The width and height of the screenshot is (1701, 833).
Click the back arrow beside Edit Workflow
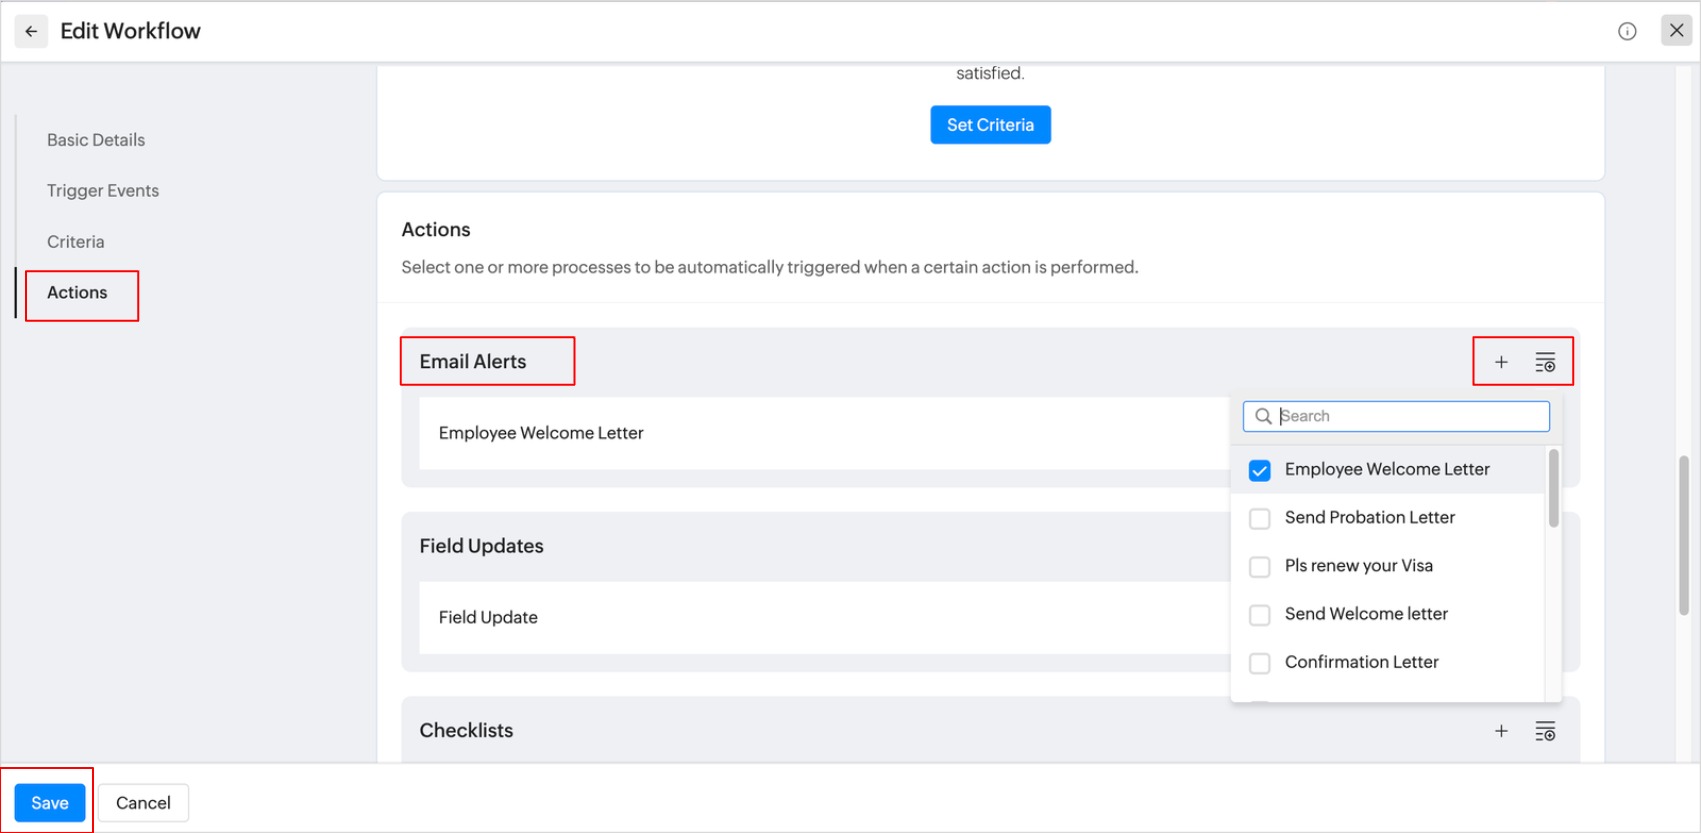(x=31, y=31)
